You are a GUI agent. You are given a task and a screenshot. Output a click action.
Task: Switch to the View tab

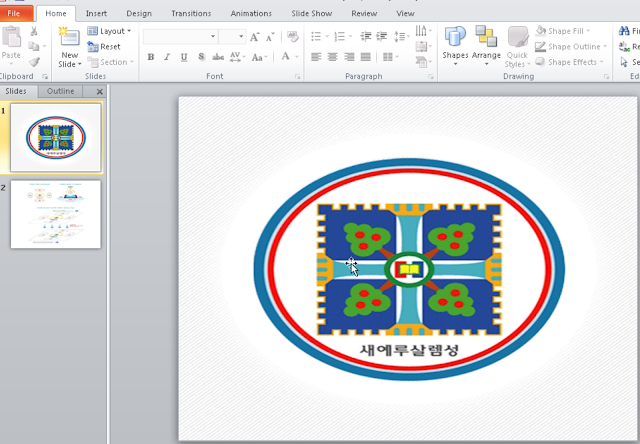[405, 13]
